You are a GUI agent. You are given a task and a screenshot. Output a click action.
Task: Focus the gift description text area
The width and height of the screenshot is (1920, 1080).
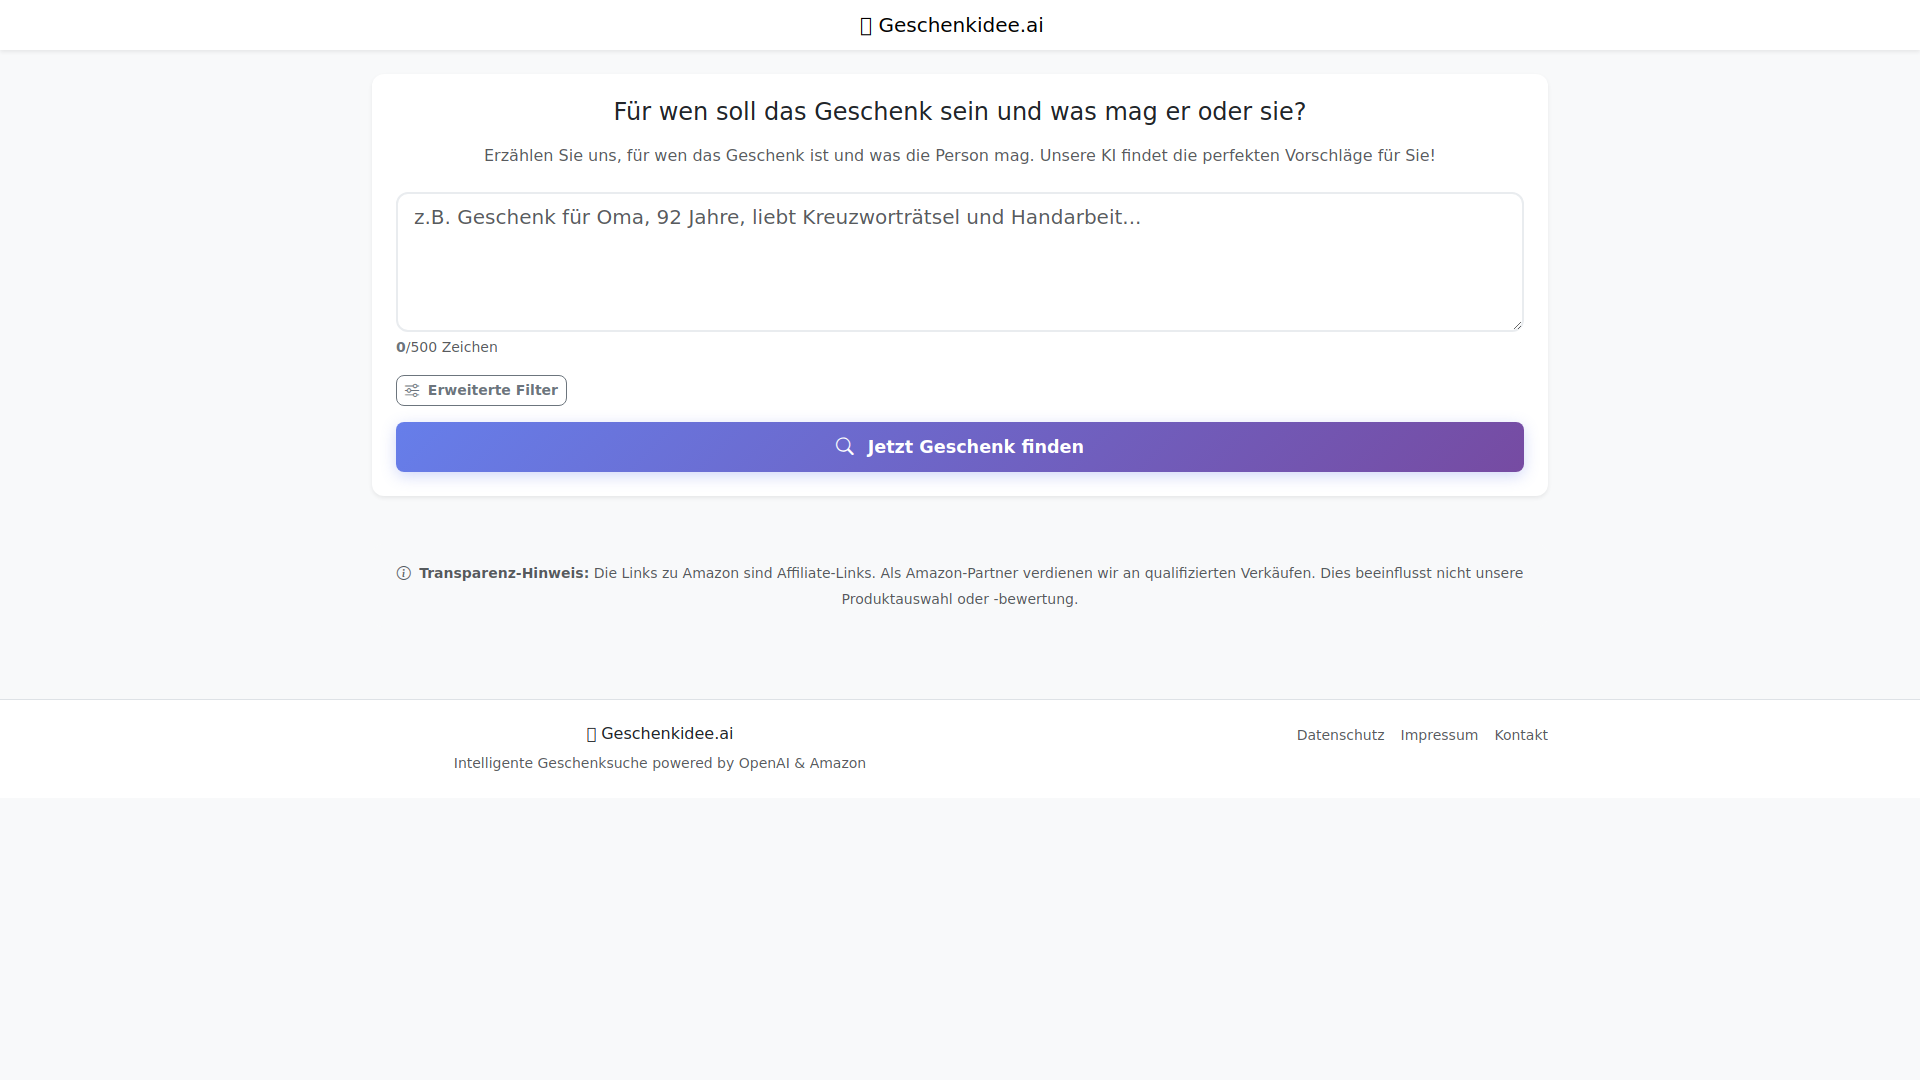pyautogui.click(x=959, y=261)
